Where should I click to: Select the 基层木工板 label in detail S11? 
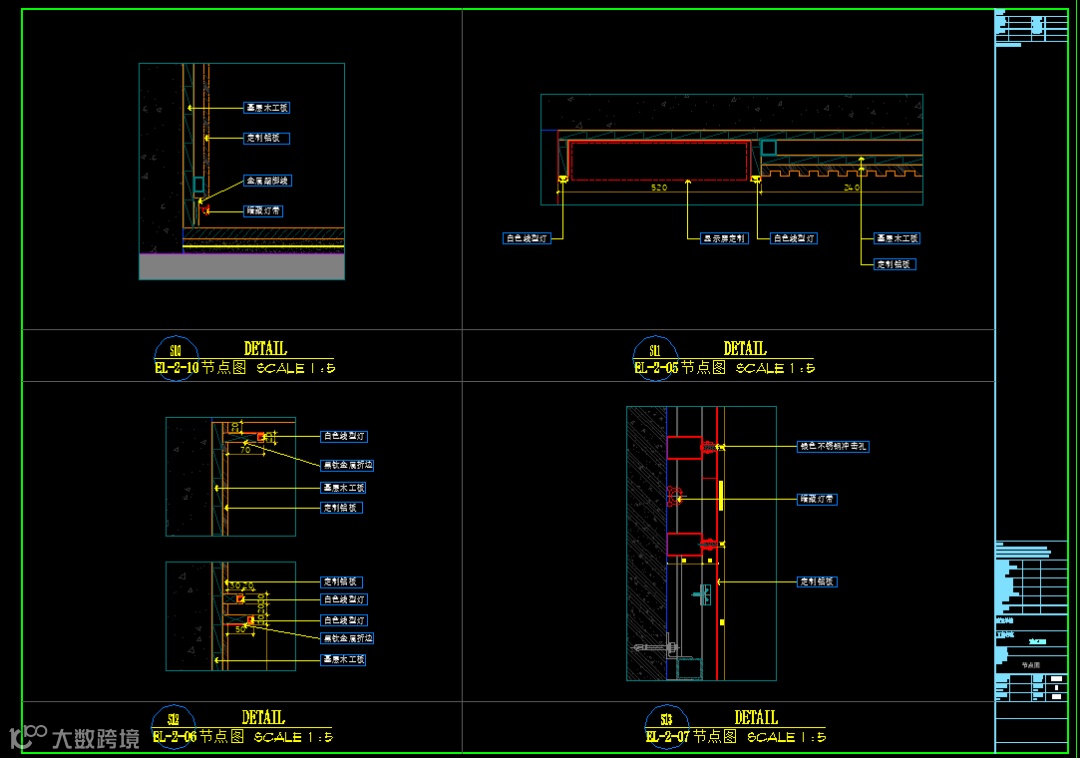click(896, 238)
